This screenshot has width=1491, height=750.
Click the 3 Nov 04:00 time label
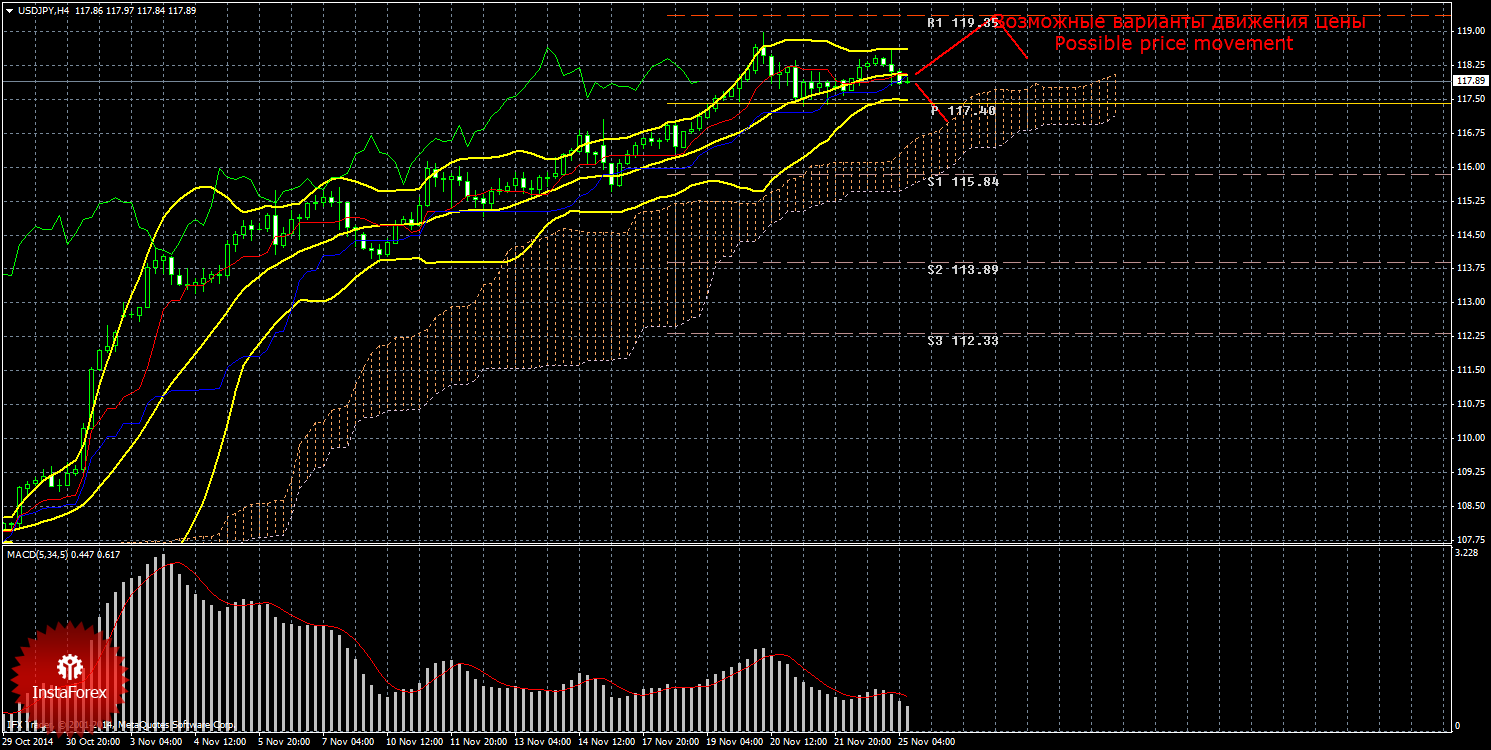coord(155,742)
